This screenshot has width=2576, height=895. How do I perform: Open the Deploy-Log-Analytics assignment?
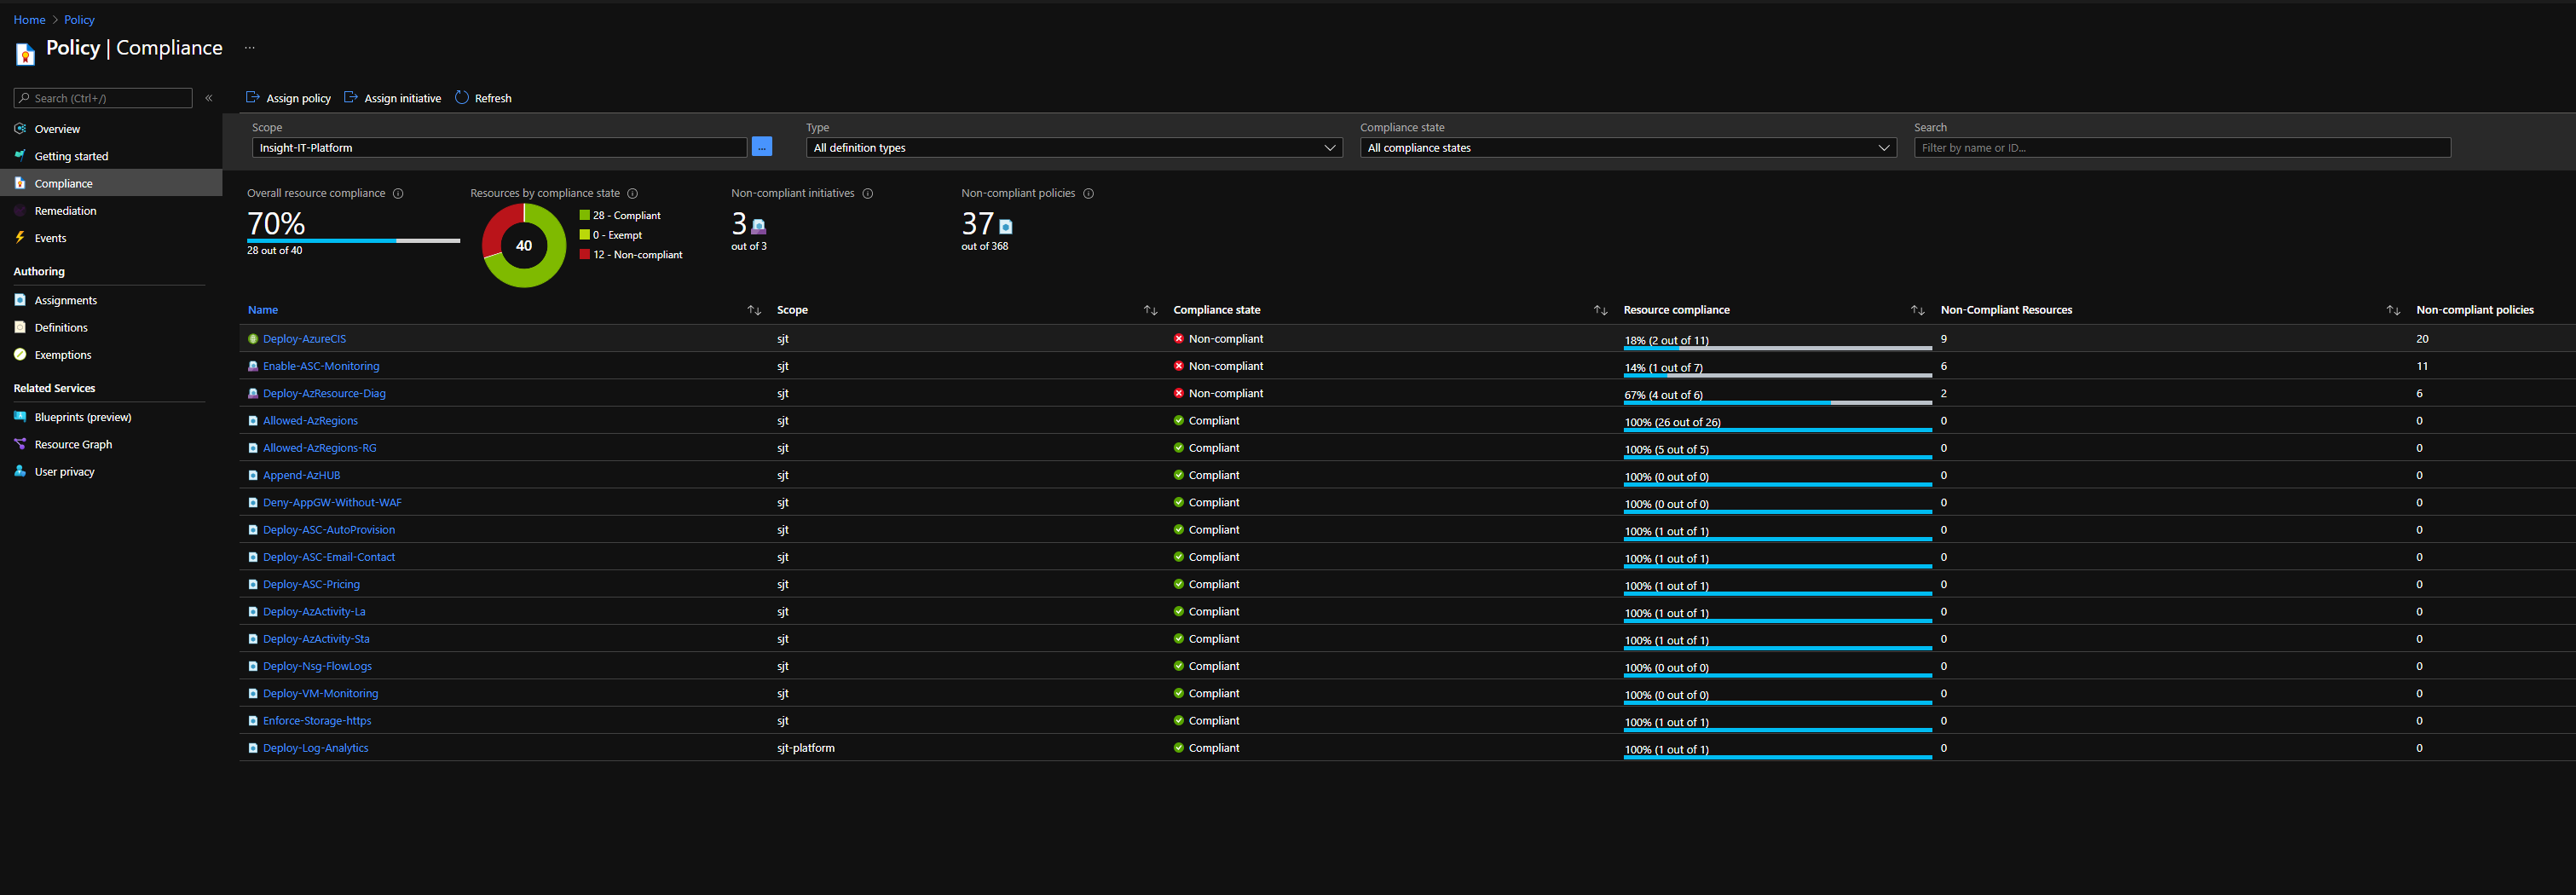(315, 748)
